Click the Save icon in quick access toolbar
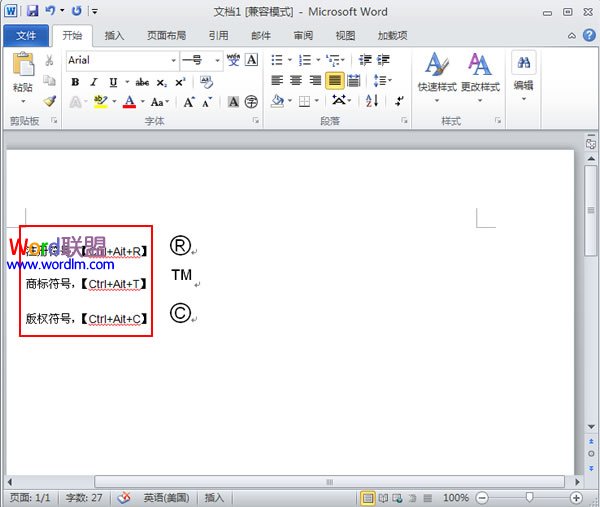Screen dimensions: 600x507 pyautogui.click(x=32, y=11)
